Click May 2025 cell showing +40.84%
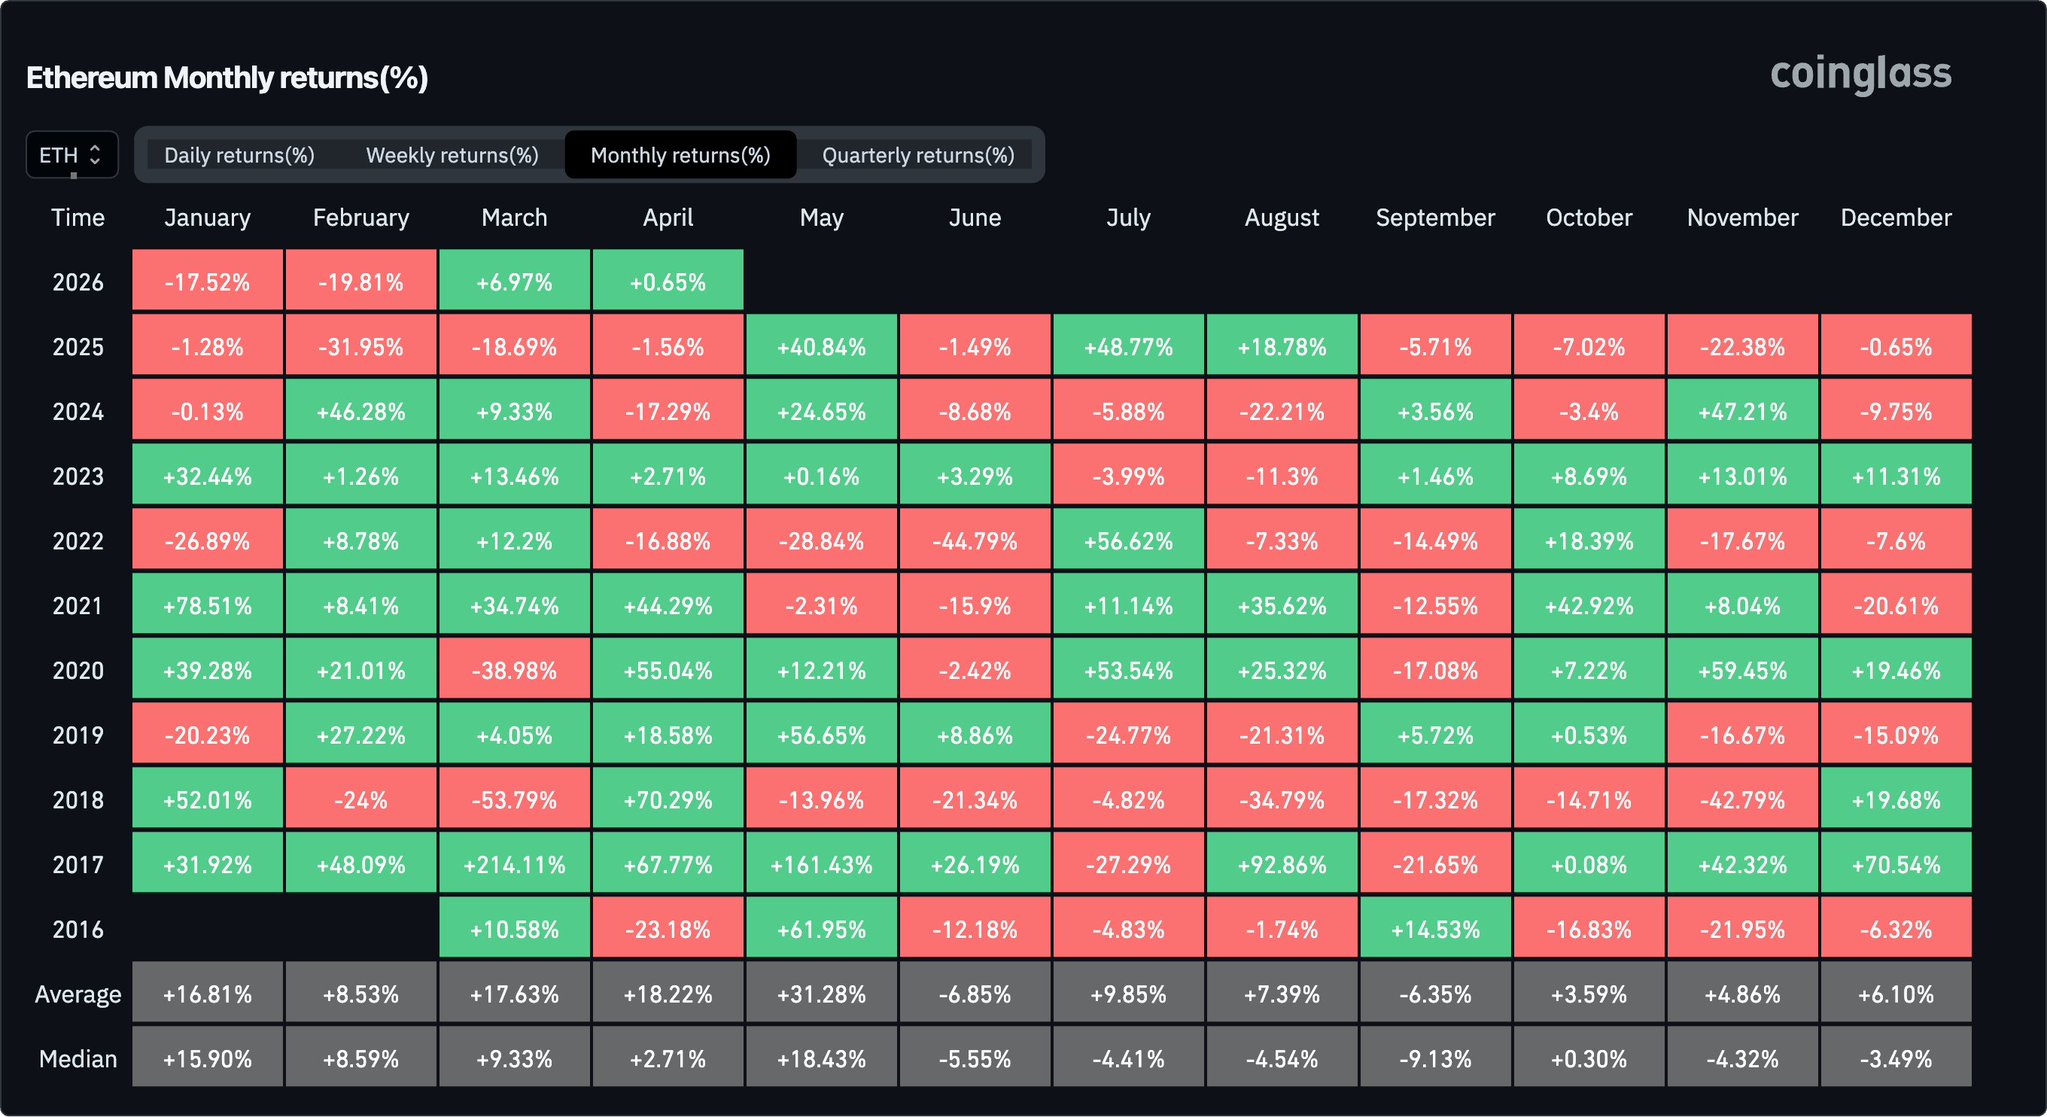Viewport: 2047px width, 1117px height. point(821,347)
